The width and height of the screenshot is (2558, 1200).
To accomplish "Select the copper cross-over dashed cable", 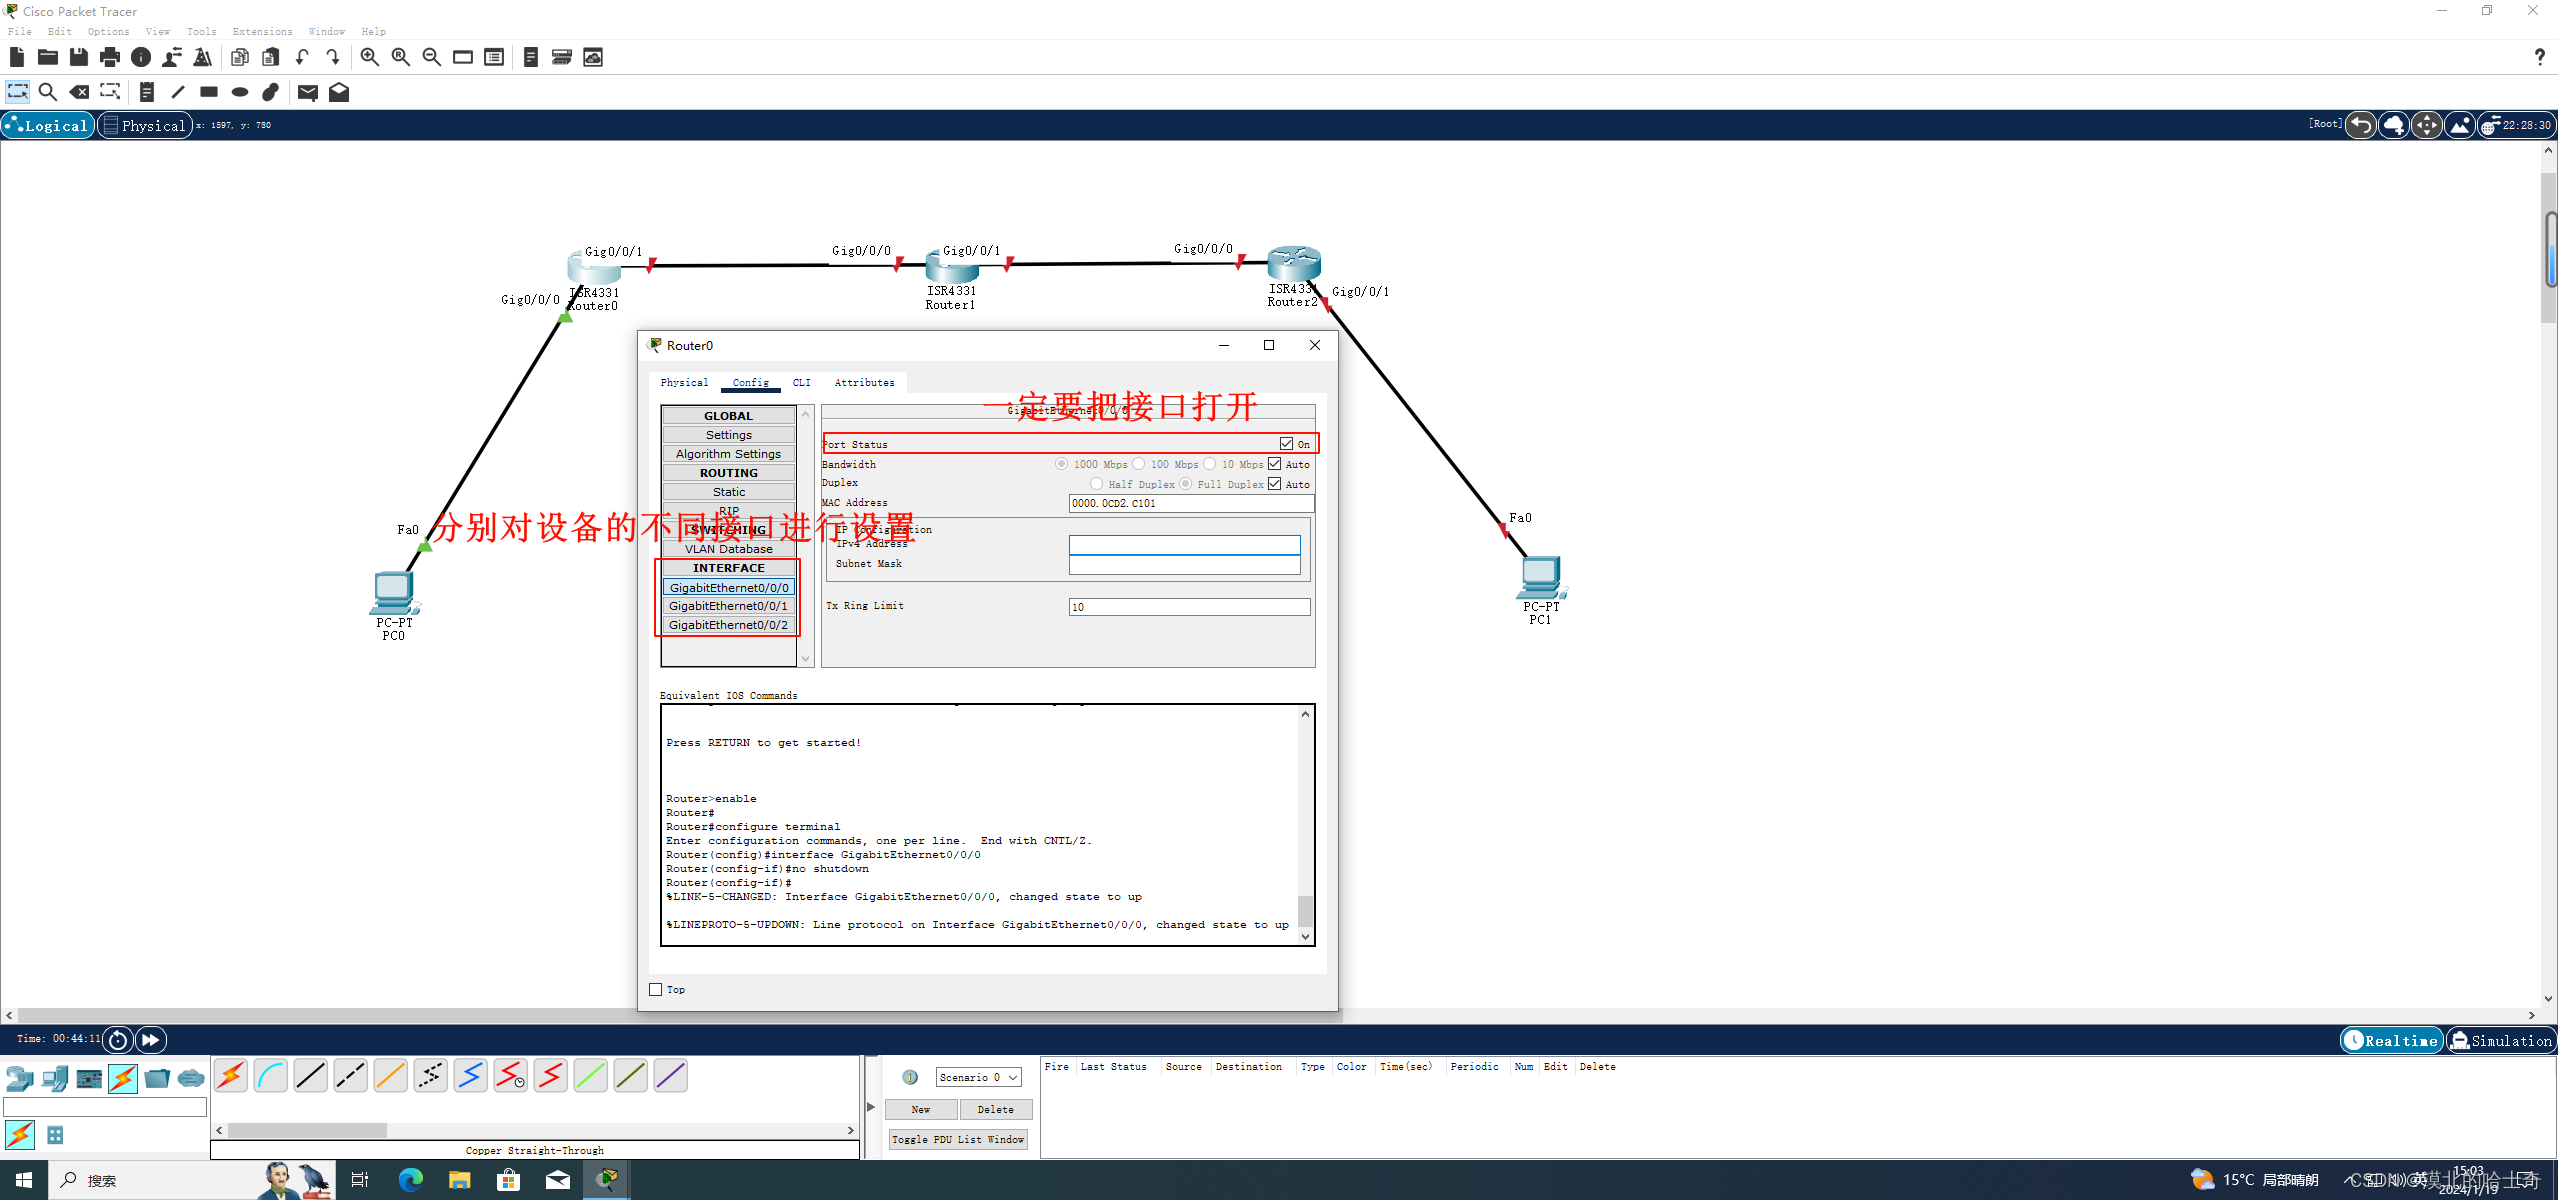I will point(351,1076).
